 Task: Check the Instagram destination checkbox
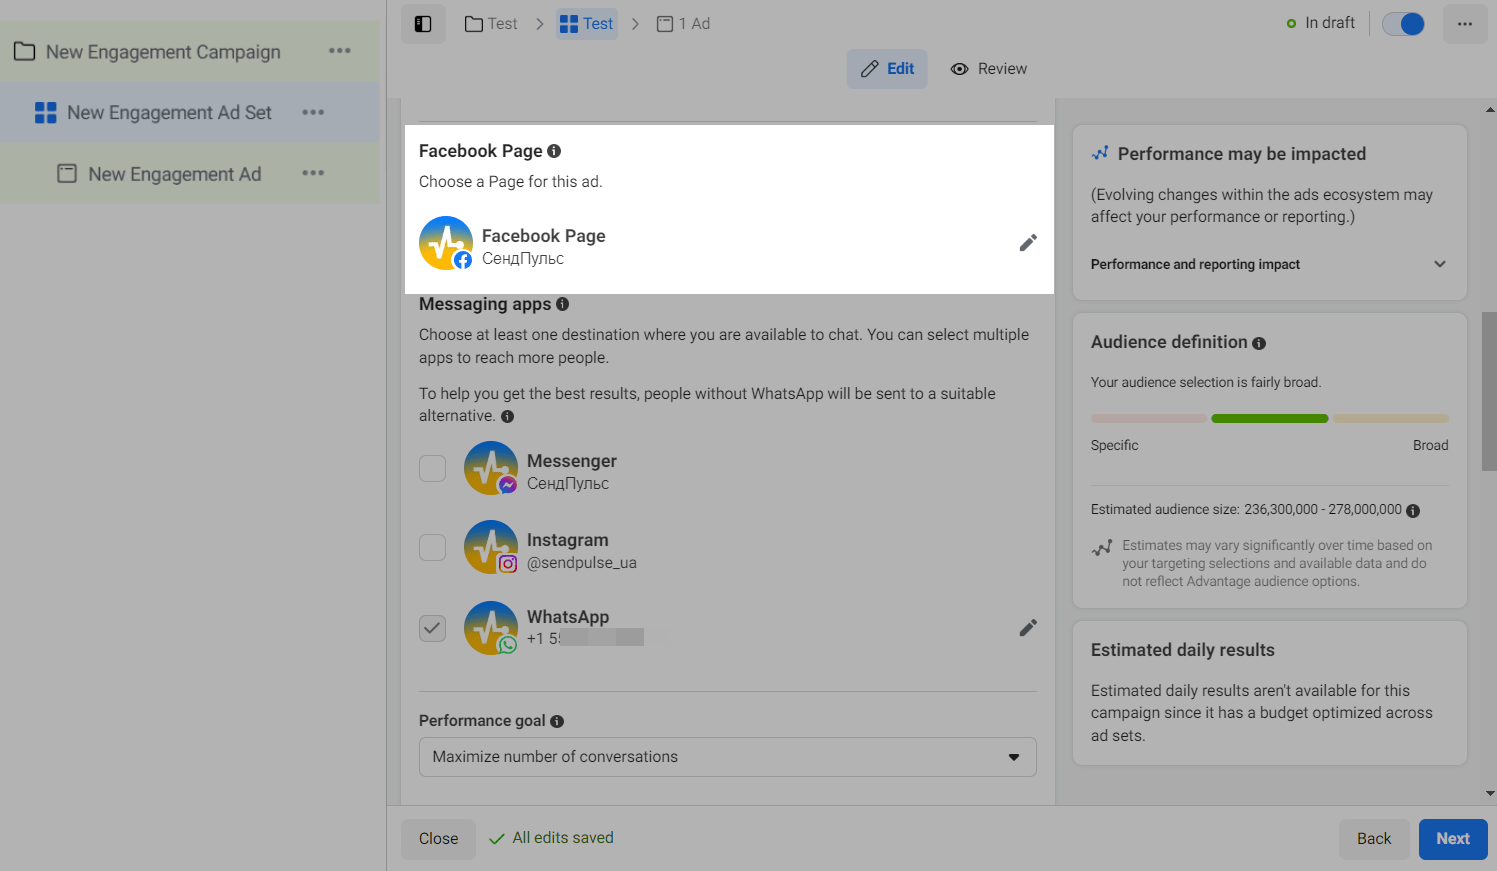[432, 547]
